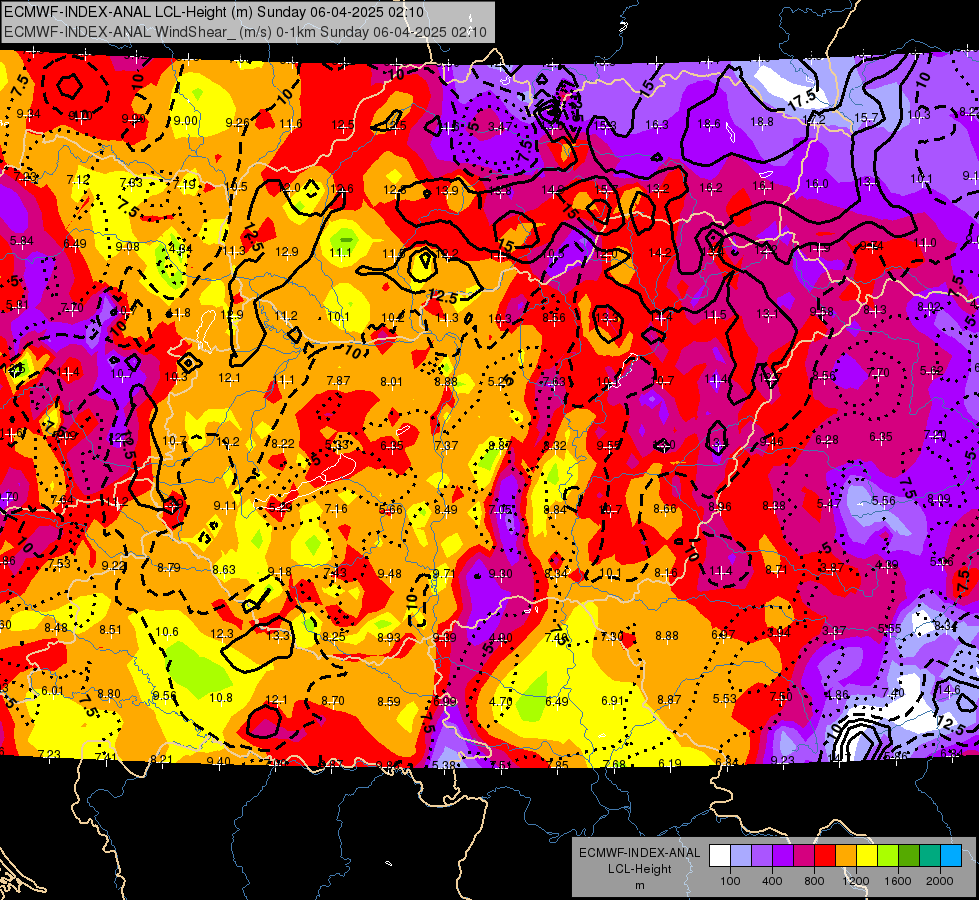Image resolution: width=979 pixels, height=900 pixels.
Task: Select the sky blue legend swatch
Action: coord(951,856)
